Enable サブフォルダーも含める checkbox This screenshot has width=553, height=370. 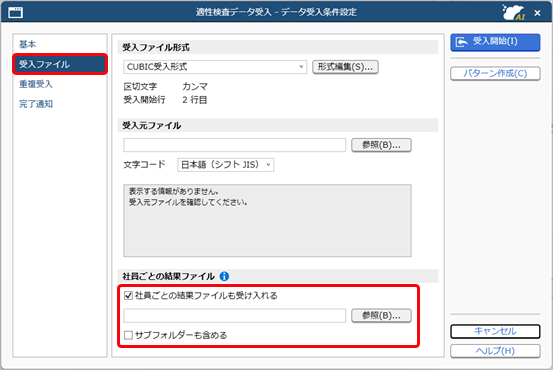[128, 335]
